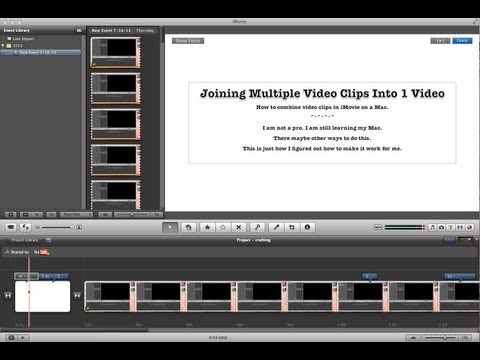Open the titles browser T icon
Image resolution: width=480 pixels, height=360 pixels.
point(451,227)
